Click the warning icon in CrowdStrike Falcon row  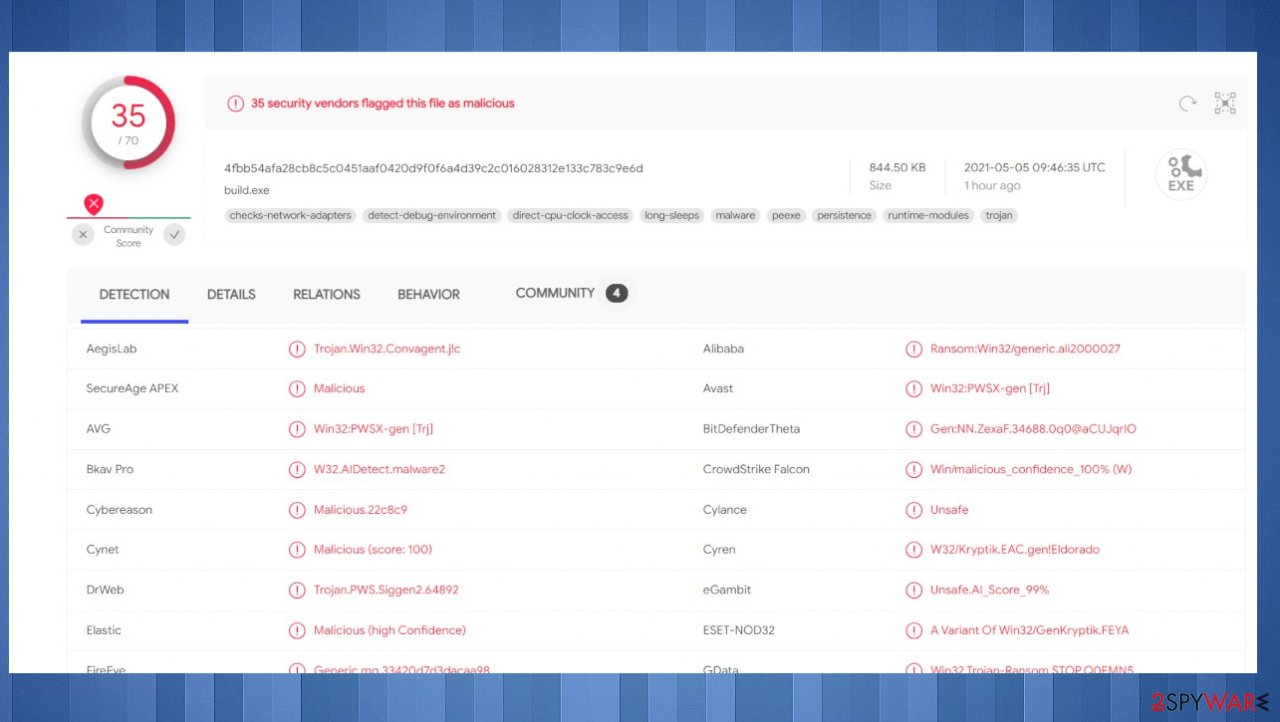[x=914, y=469]
